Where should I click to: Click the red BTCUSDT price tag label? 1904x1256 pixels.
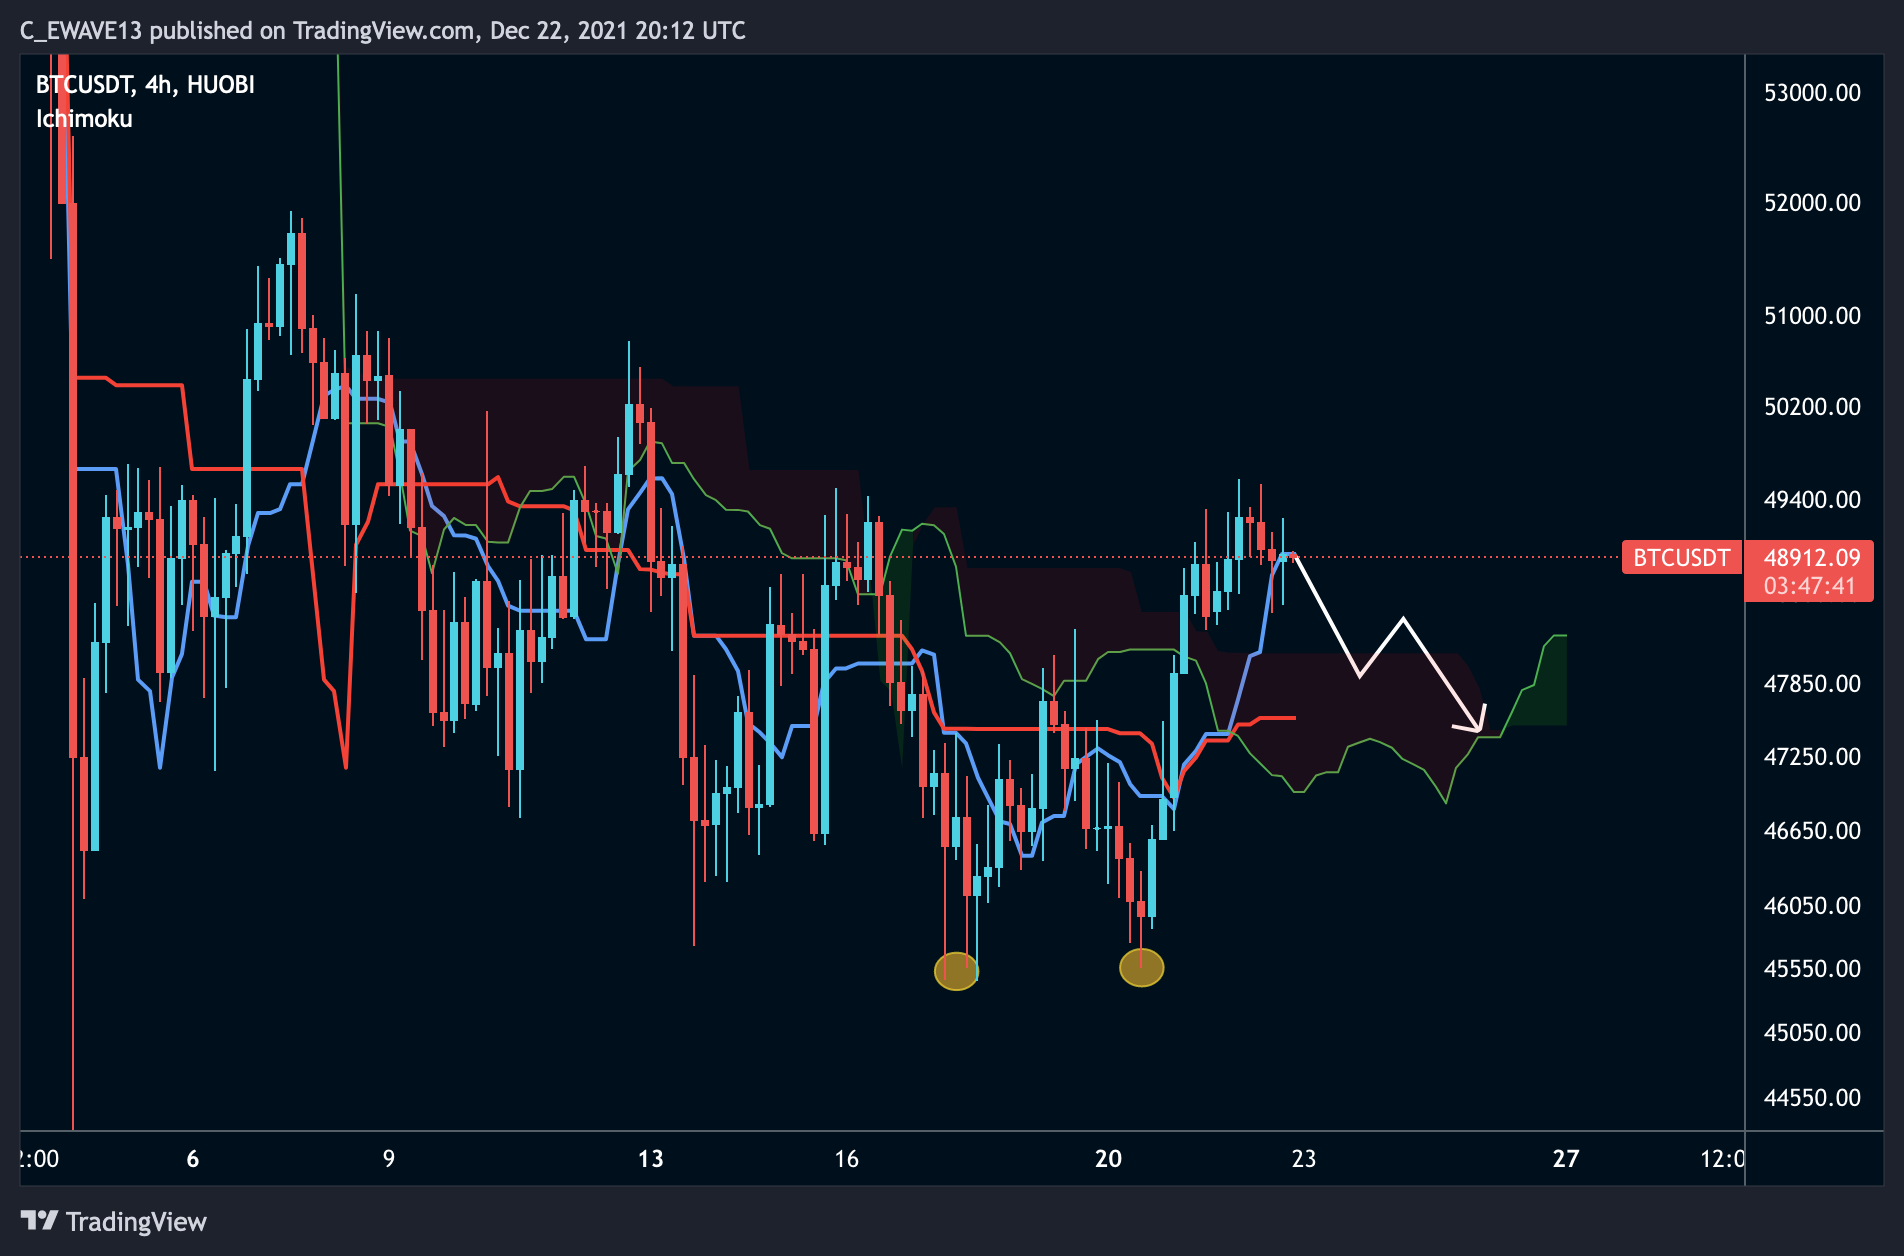pyautogui.click(x=1682, y=558)
